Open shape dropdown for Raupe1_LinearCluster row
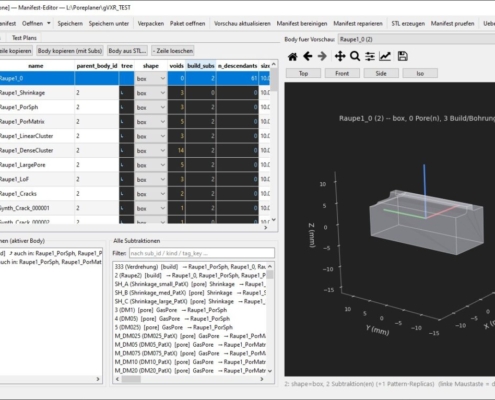 click(151, 136)
